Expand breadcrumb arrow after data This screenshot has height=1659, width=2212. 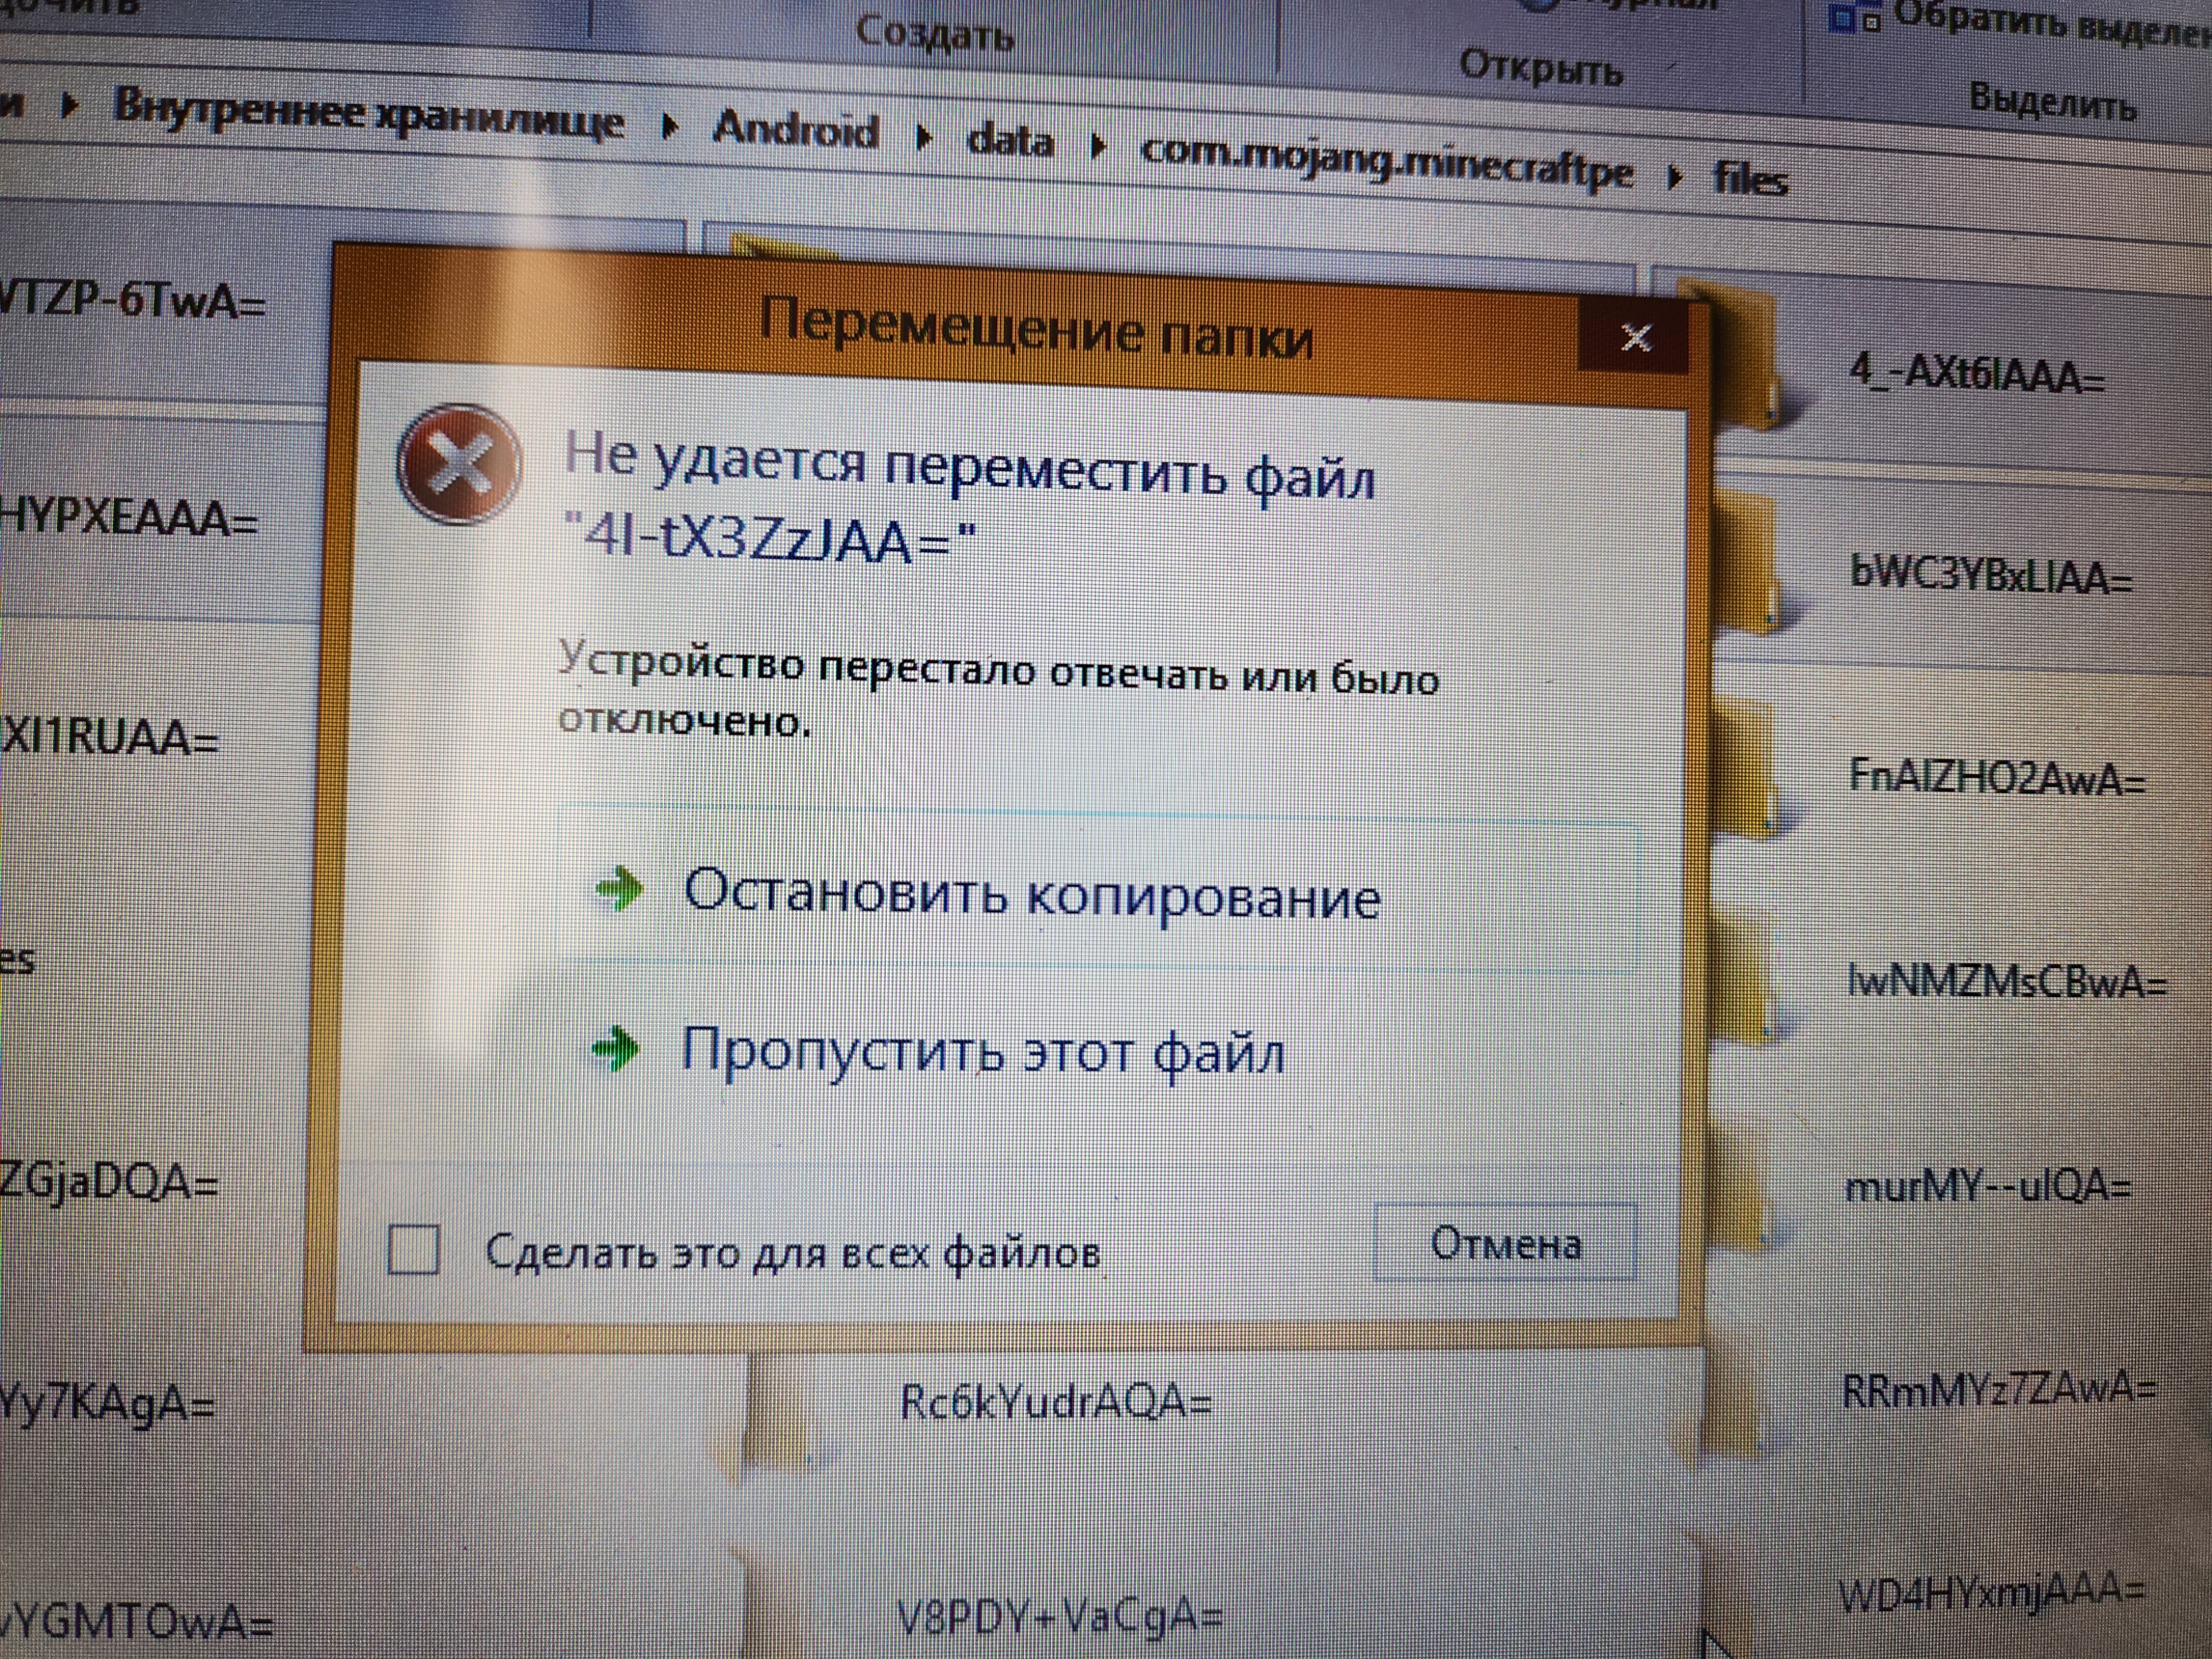[1099, 147]
